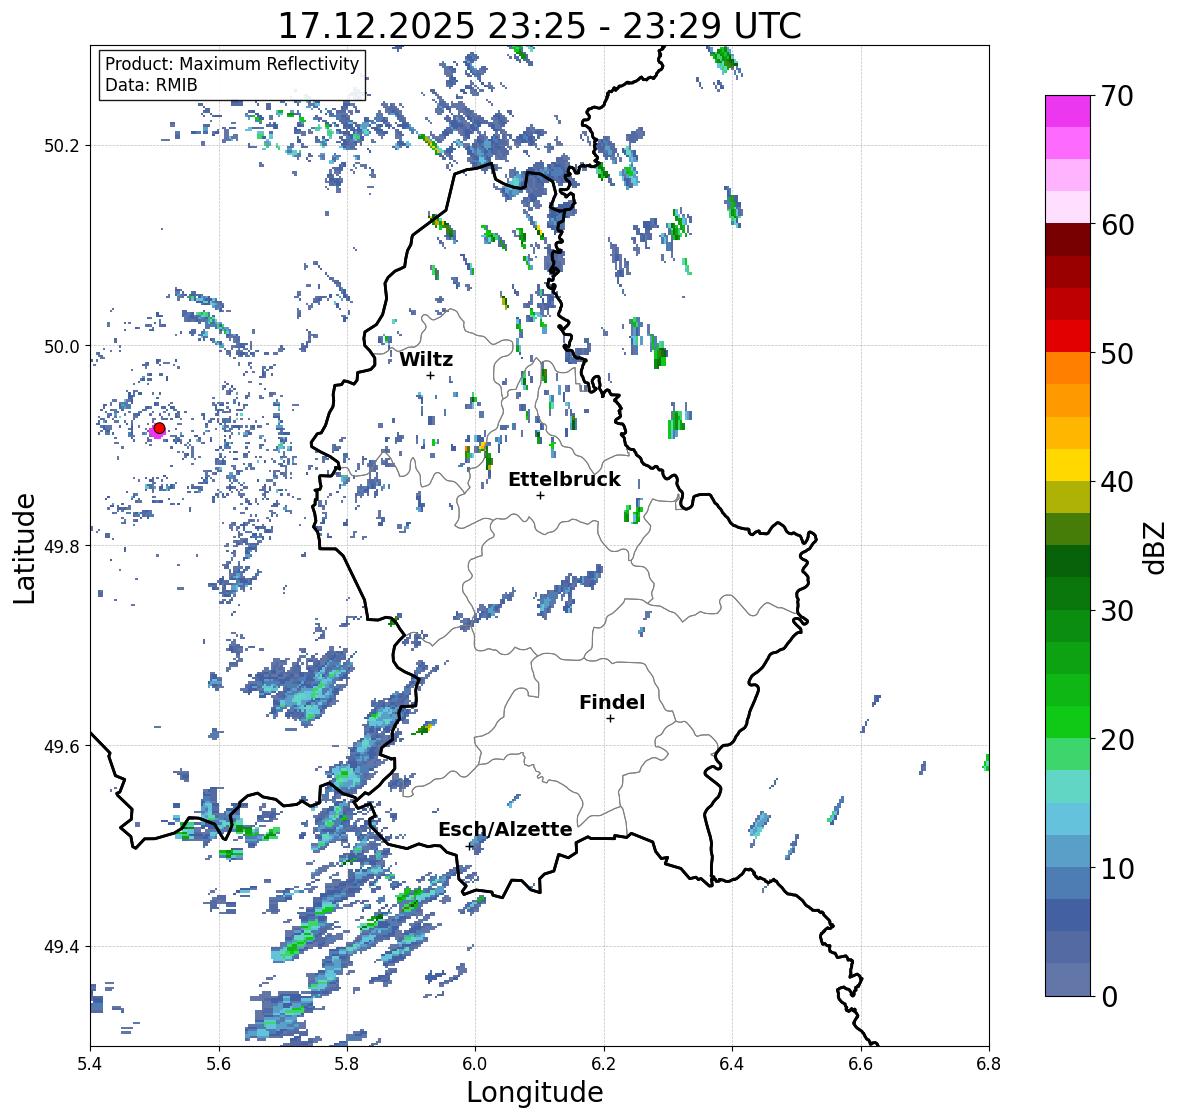Viewport: 1179px width, 1117px height.
Task: Click the red radar location dot
Action: [x=159, y=428]
